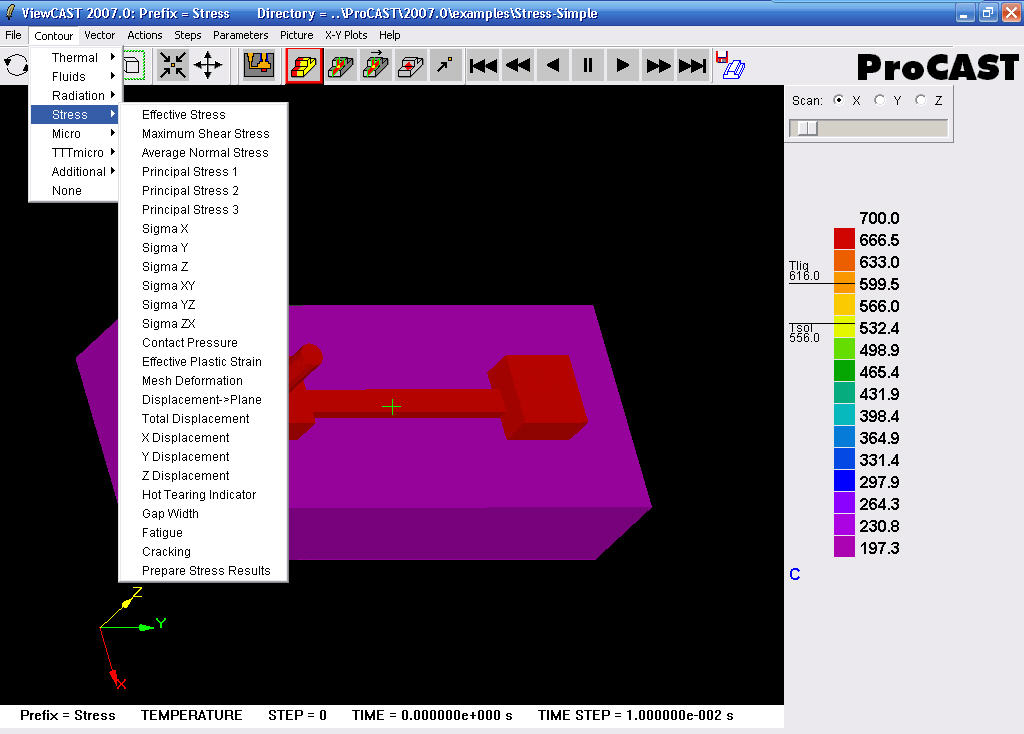The height and width of the screenshot is (734, 1024).
Task: Open the File menu
Action: 13,35
